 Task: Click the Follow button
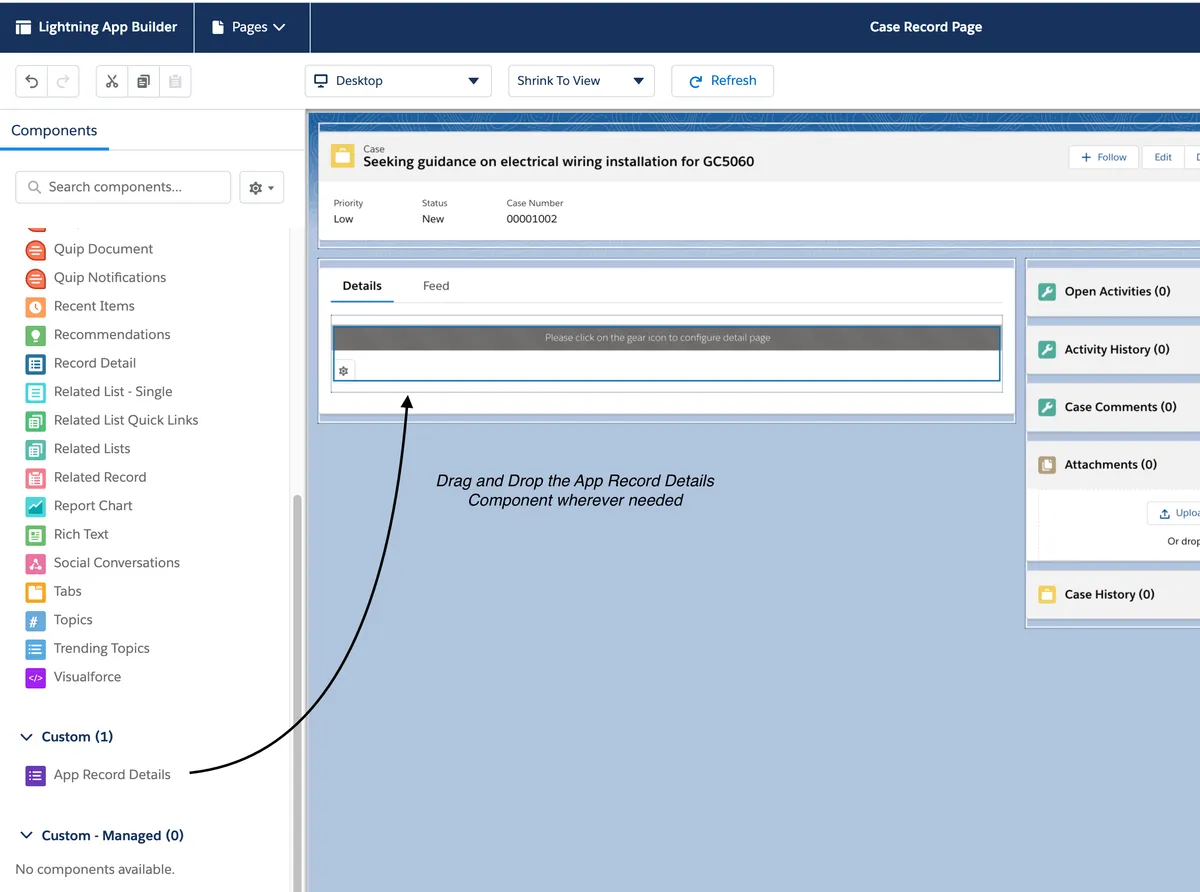1104,157
